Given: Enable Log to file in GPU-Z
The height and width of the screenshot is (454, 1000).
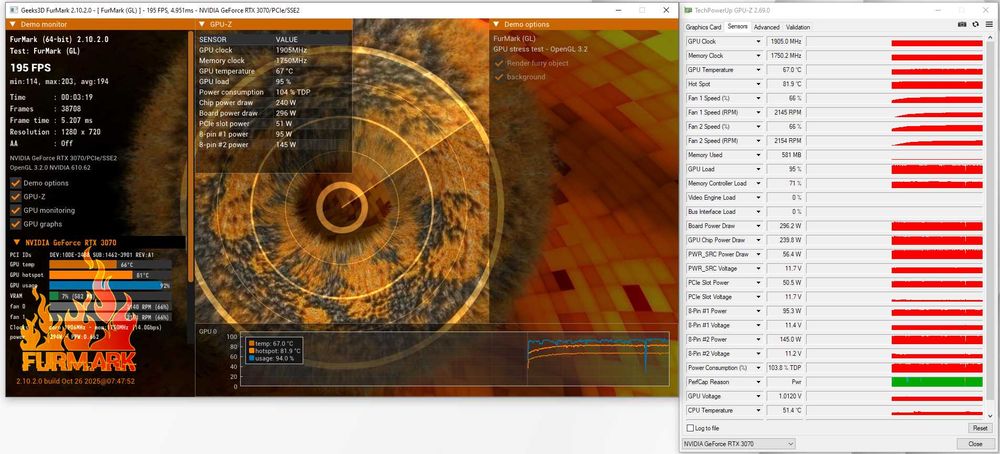Looking at the screenshot, I should pos(690,428).
